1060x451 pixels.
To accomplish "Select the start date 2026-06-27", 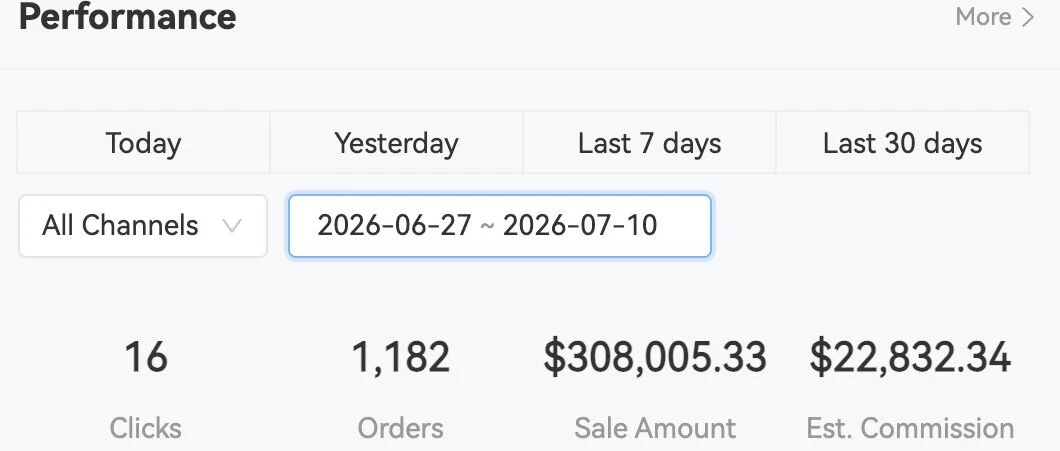I will coord(394,225).
